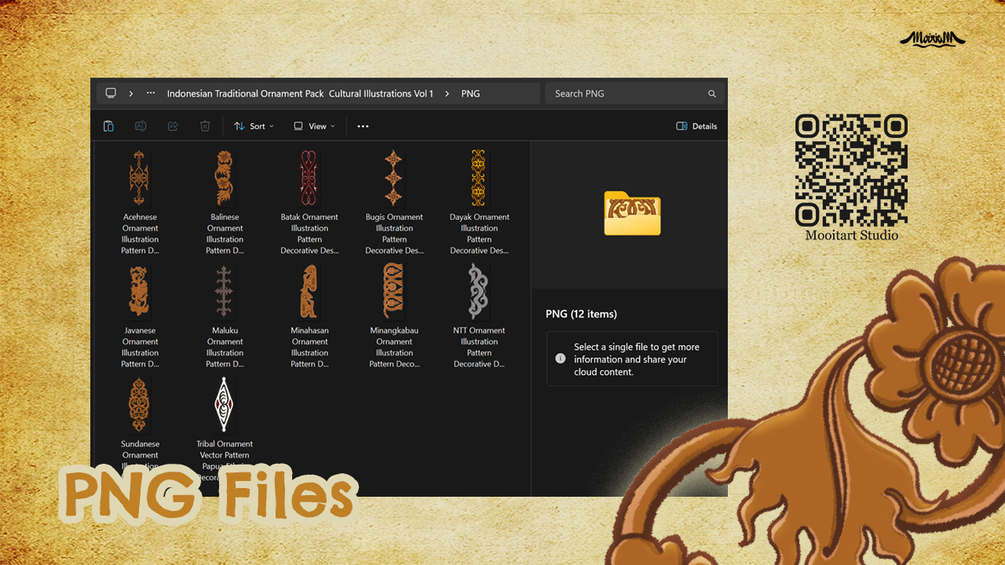Toggle the Details pane button

(x=697, y=126)
